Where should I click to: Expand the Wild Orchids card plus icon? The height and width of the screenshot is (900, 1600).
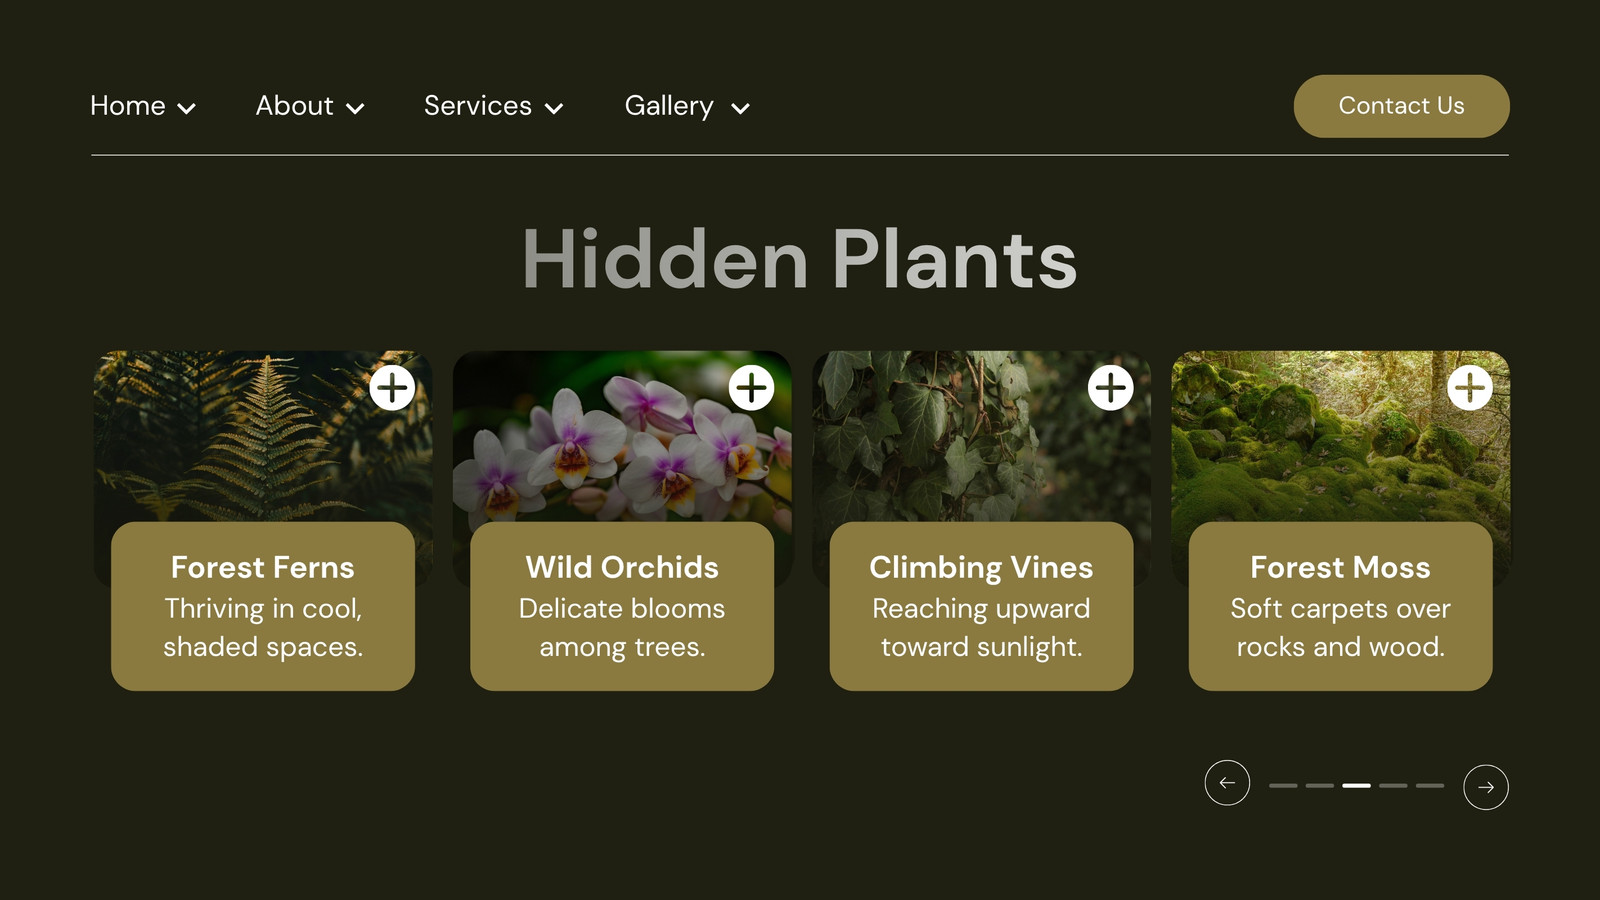tap(751, 387)
